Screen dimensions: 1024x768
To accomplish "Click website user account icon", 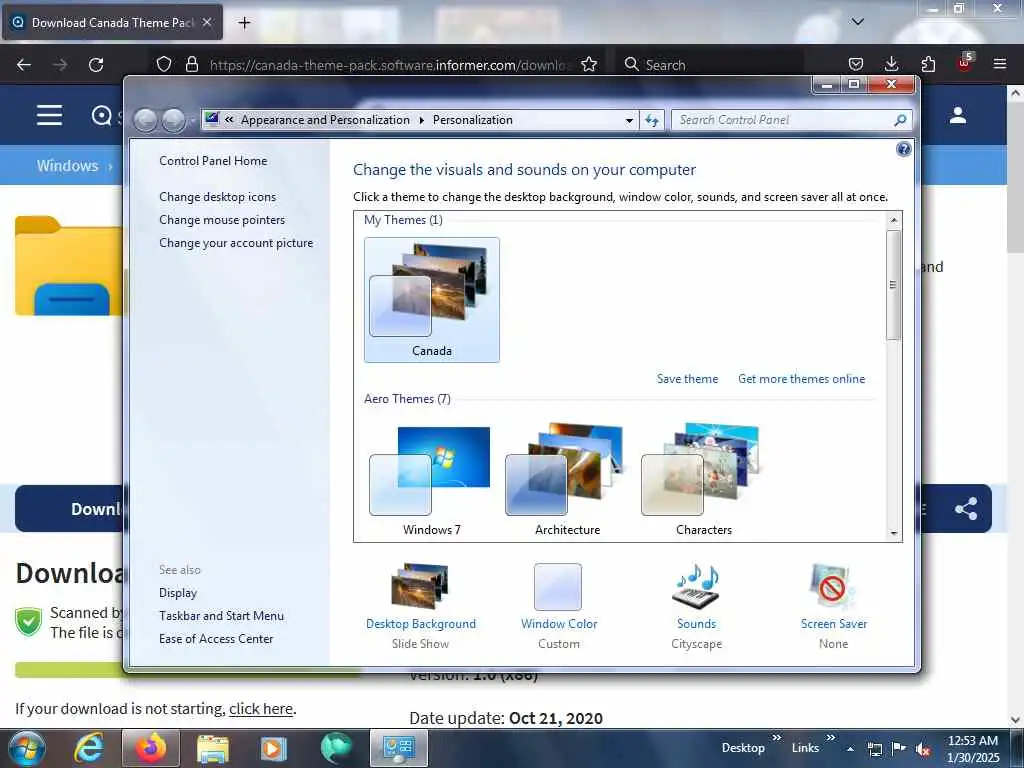I will point(958,115).
